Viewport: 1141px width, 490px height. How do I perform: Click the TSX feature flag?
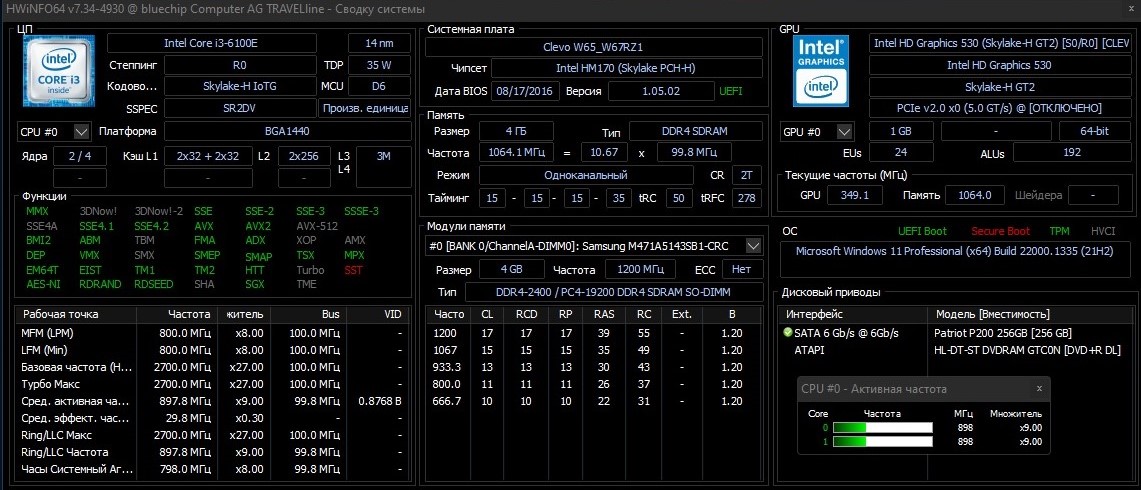pos(305,255)
